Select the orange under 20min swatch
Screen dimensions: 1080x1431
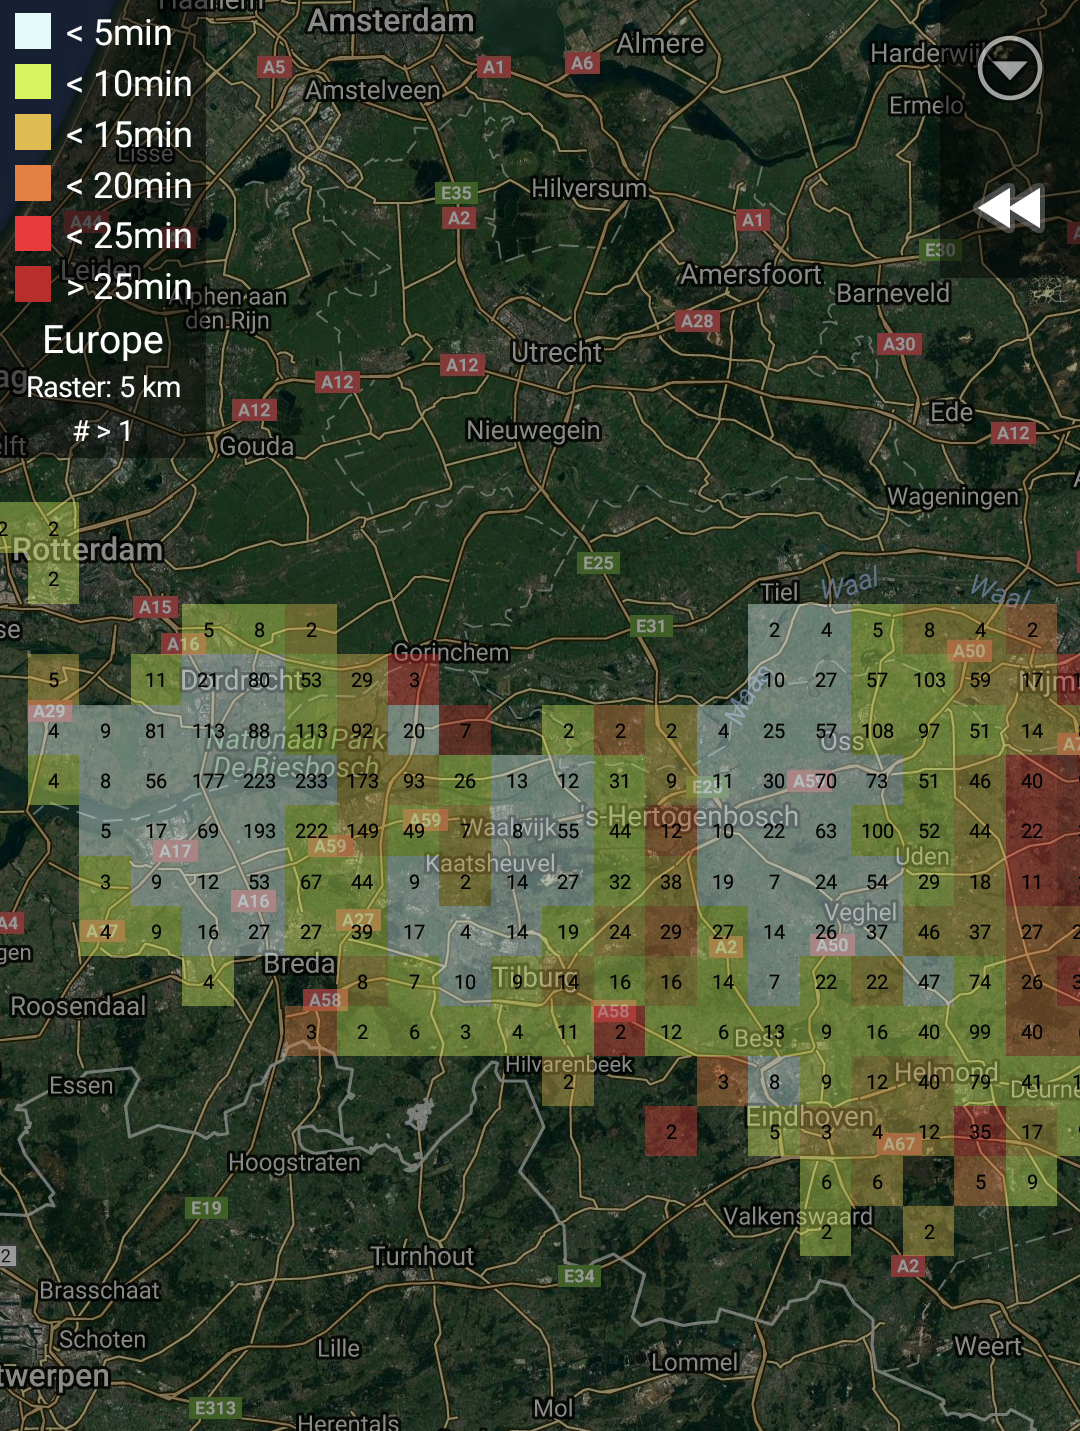pyautogui.click(x=33, y=184)
